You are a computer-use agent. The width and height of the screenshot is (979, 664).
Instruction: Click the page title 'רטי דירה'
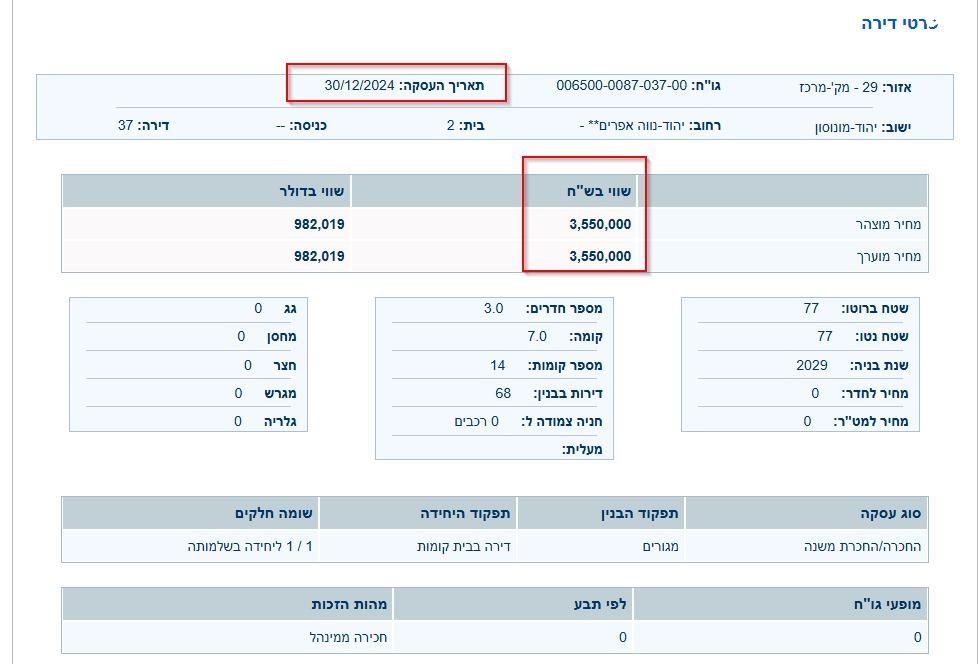coord(900,24)
